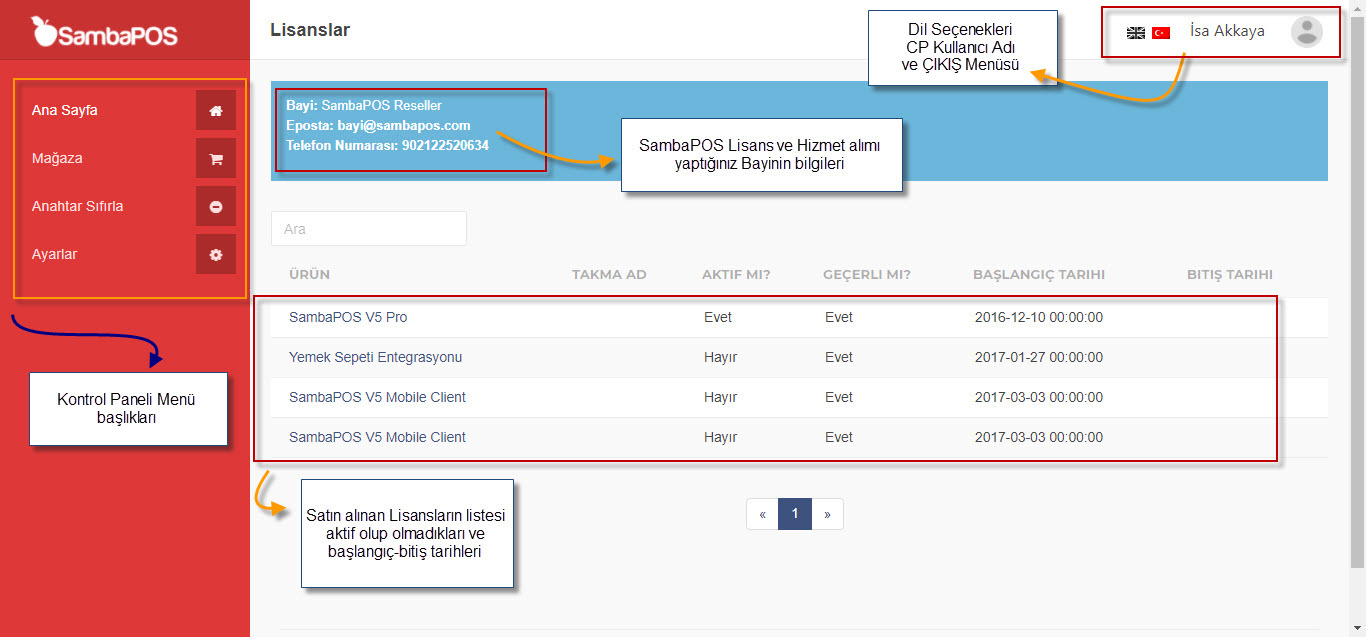Go to previous page with « button
The image size is (1366, 637).
click(x=762, y=514)
